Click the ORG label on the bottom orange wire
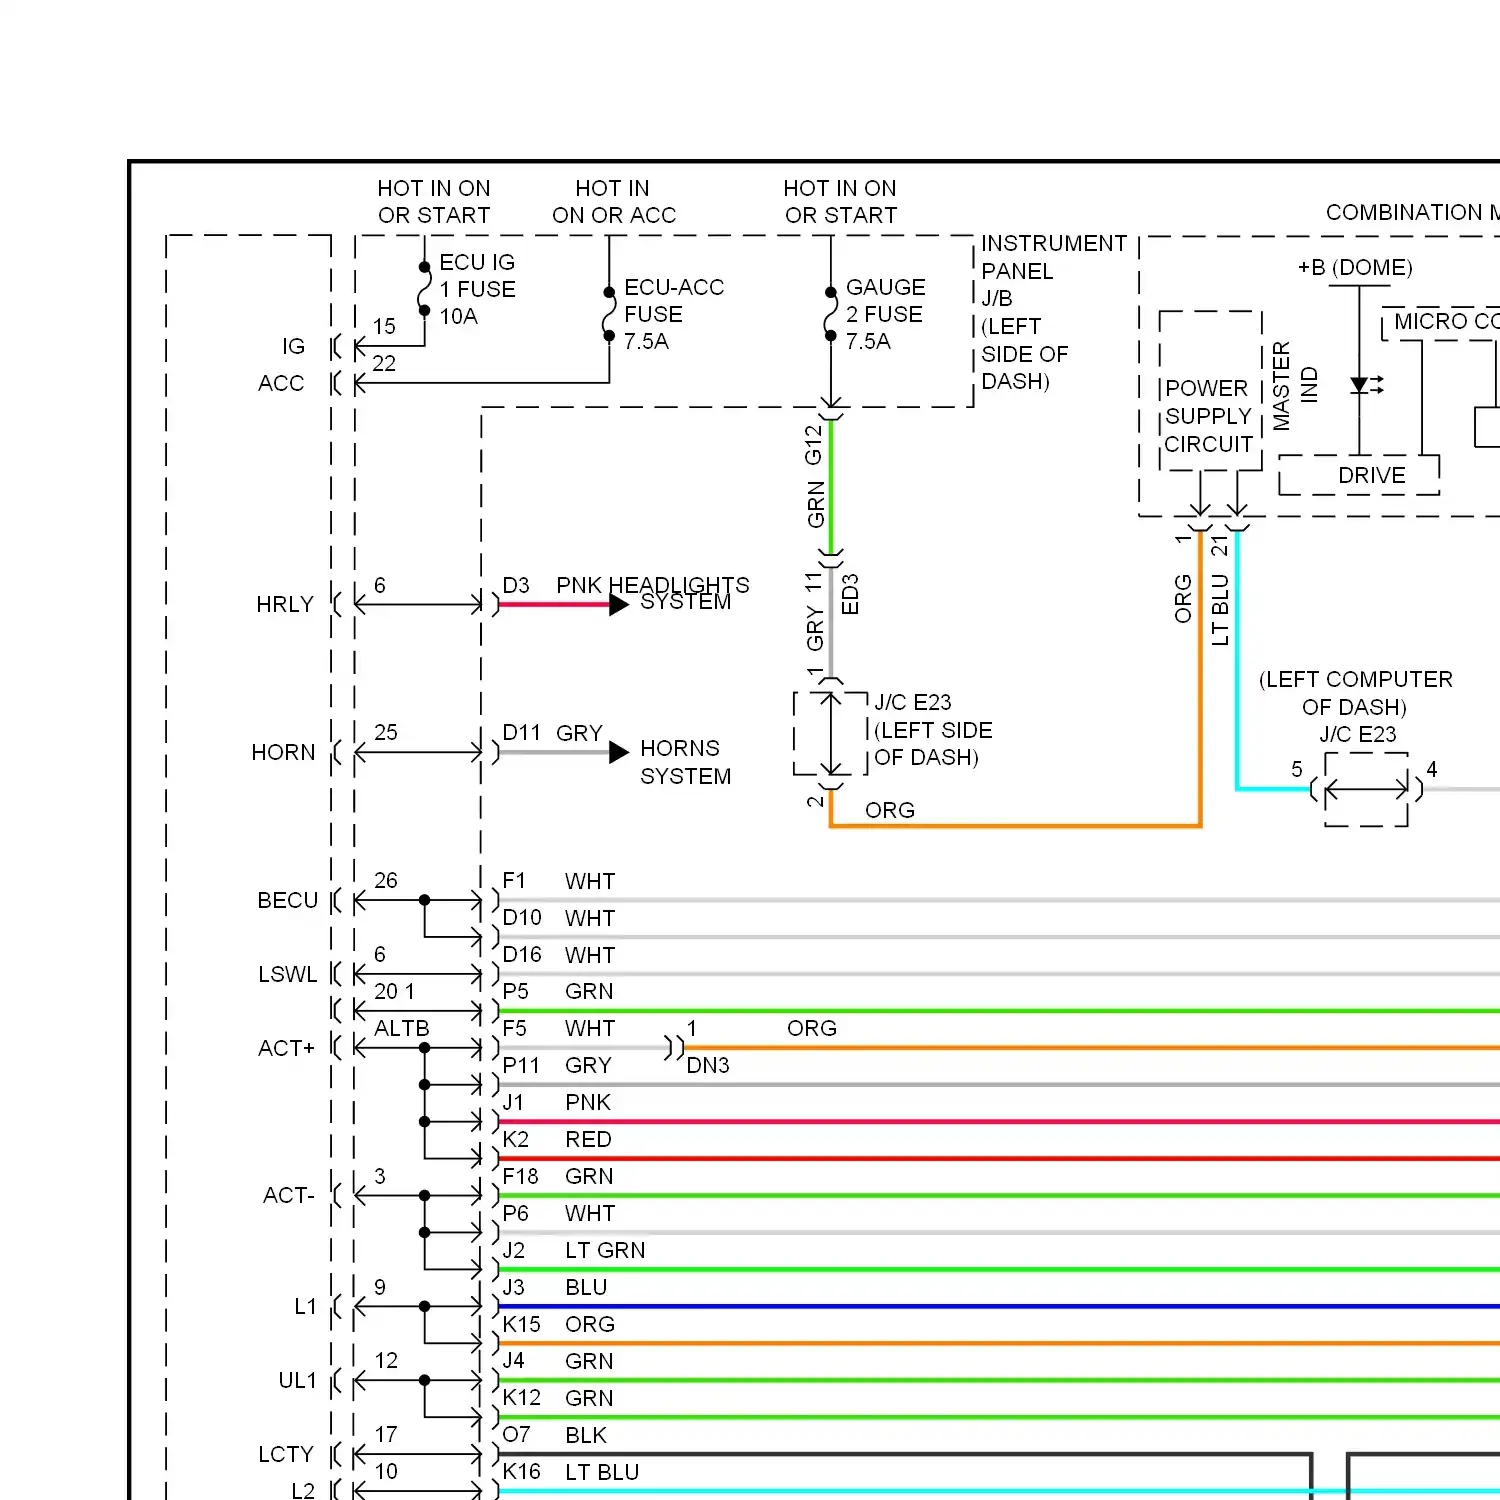 pos(890,810)
